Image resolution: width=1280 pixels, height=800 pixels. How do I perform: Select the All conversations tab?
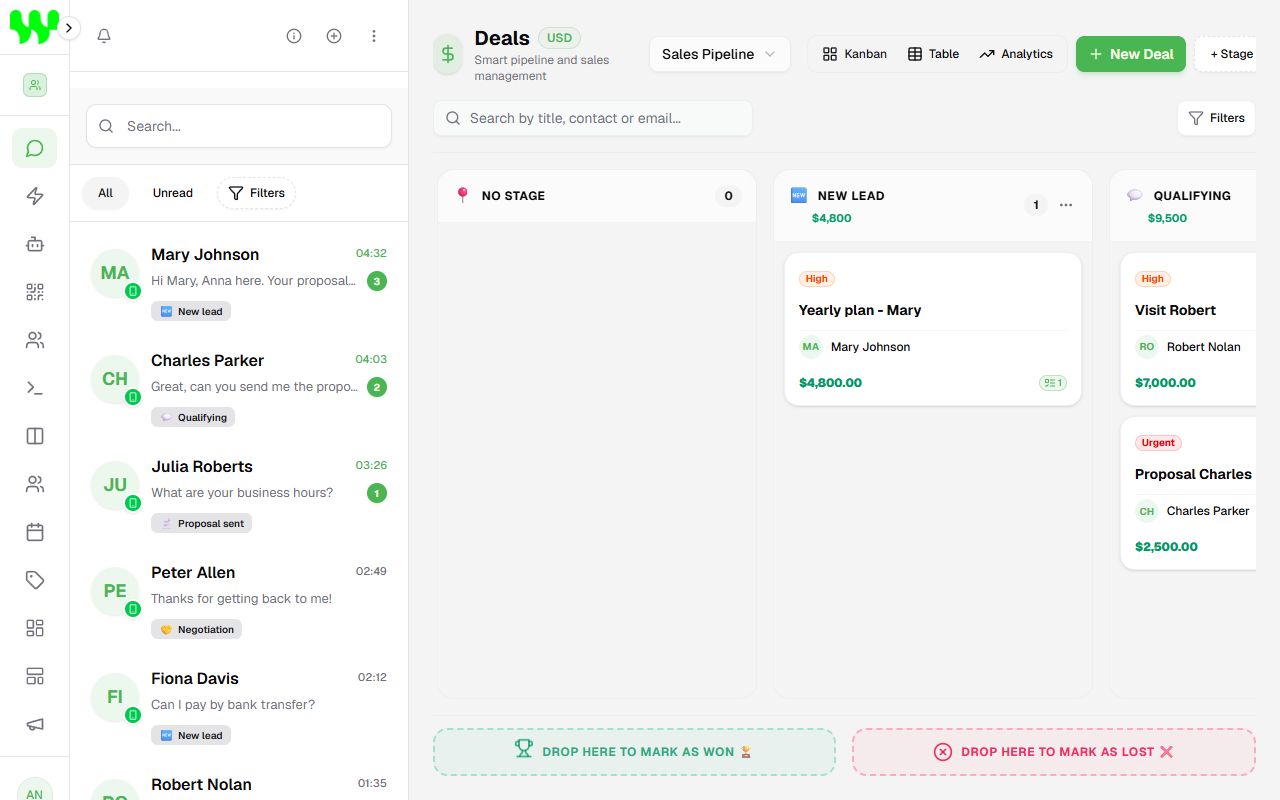[105, 193]
